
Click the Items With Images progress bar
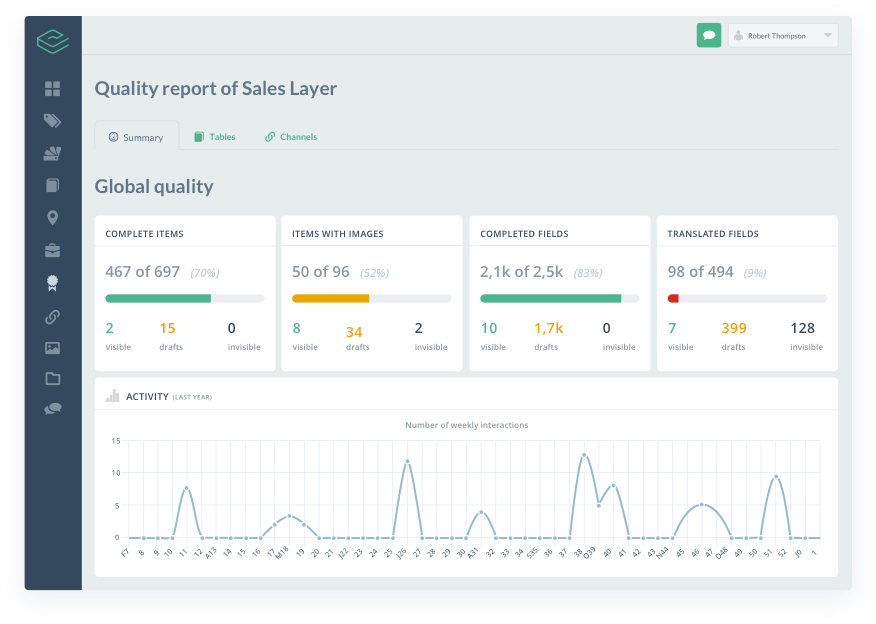click(372, 298)
